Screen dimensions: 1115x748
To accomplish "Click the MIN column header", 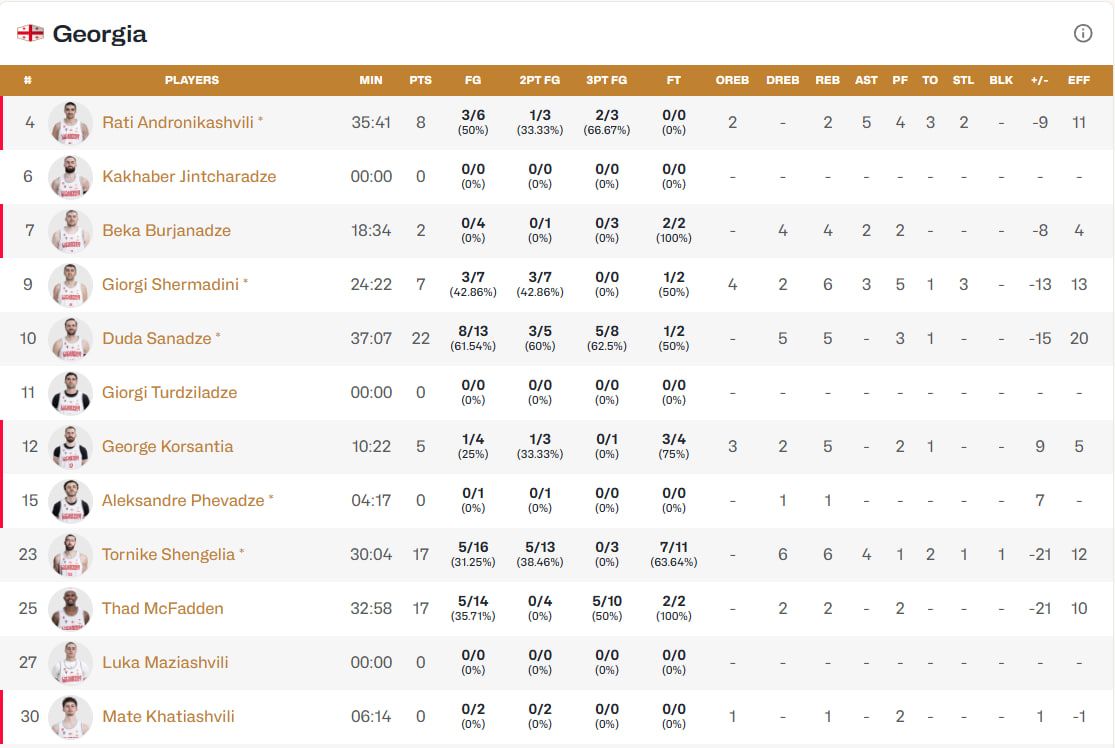I will coord(371,80).
